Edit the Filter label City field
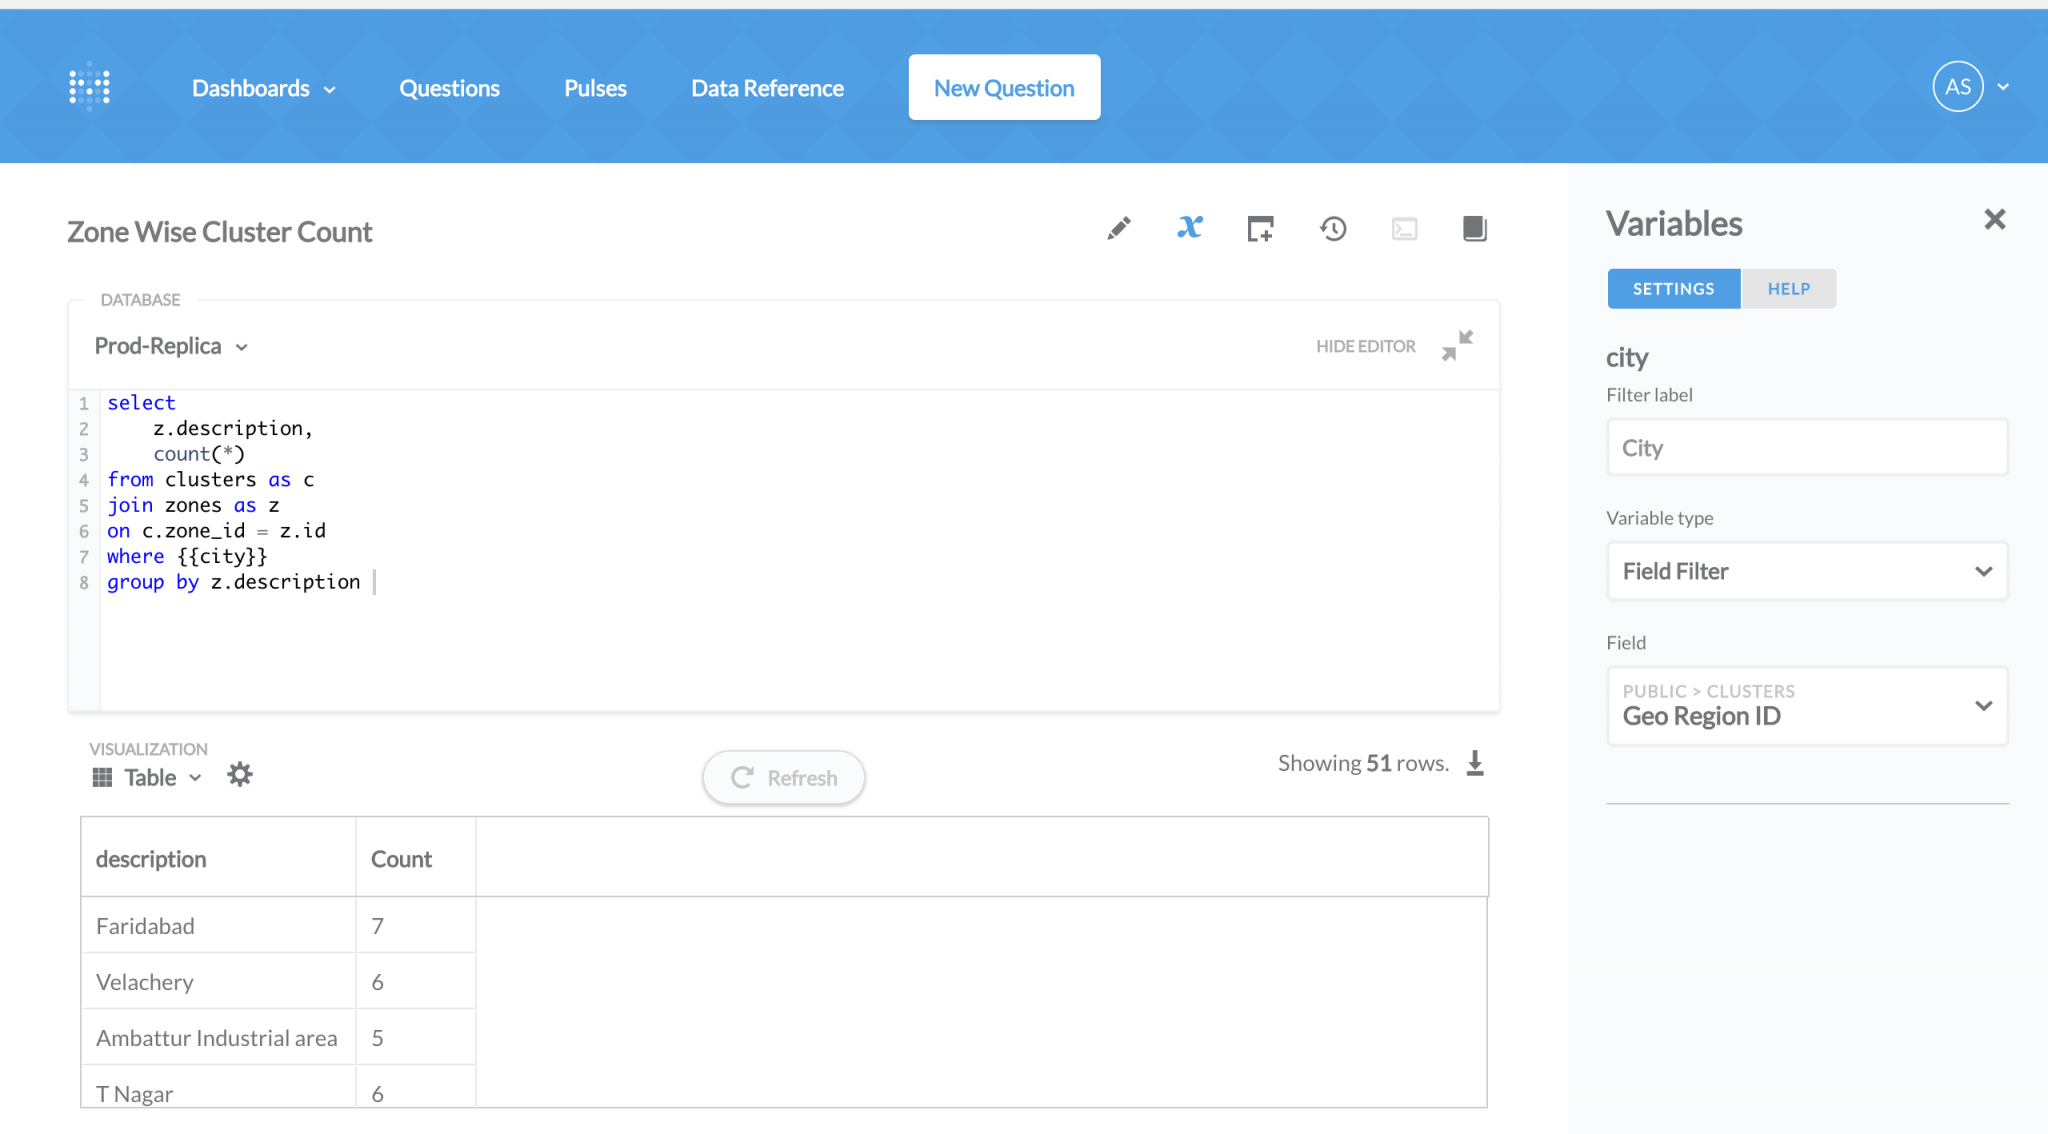 click(x=1807, y=447)
